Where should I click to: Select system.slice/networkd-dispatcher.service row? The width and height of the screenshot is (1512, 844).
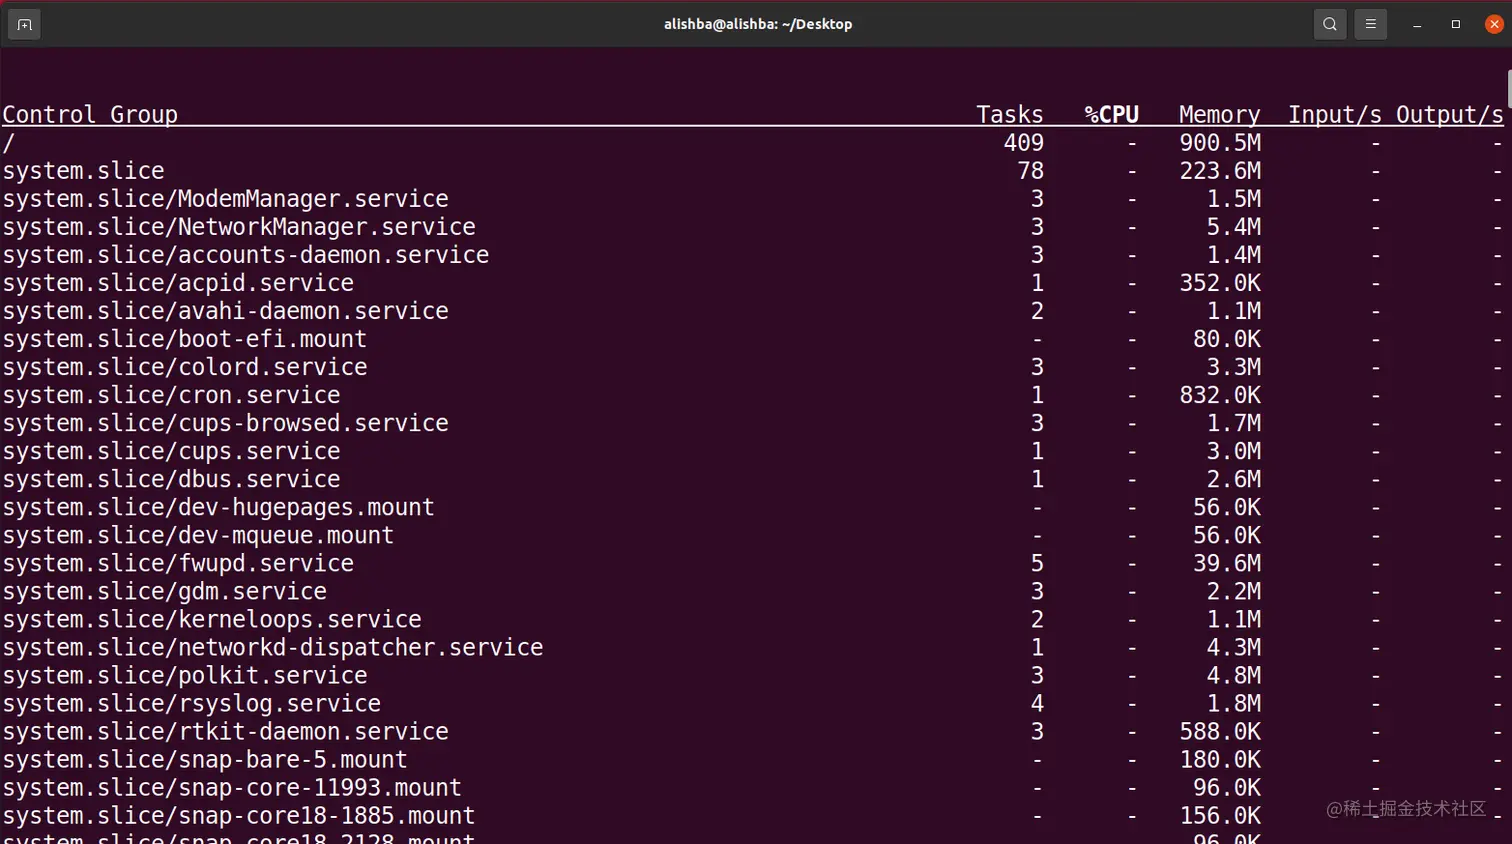752,647
